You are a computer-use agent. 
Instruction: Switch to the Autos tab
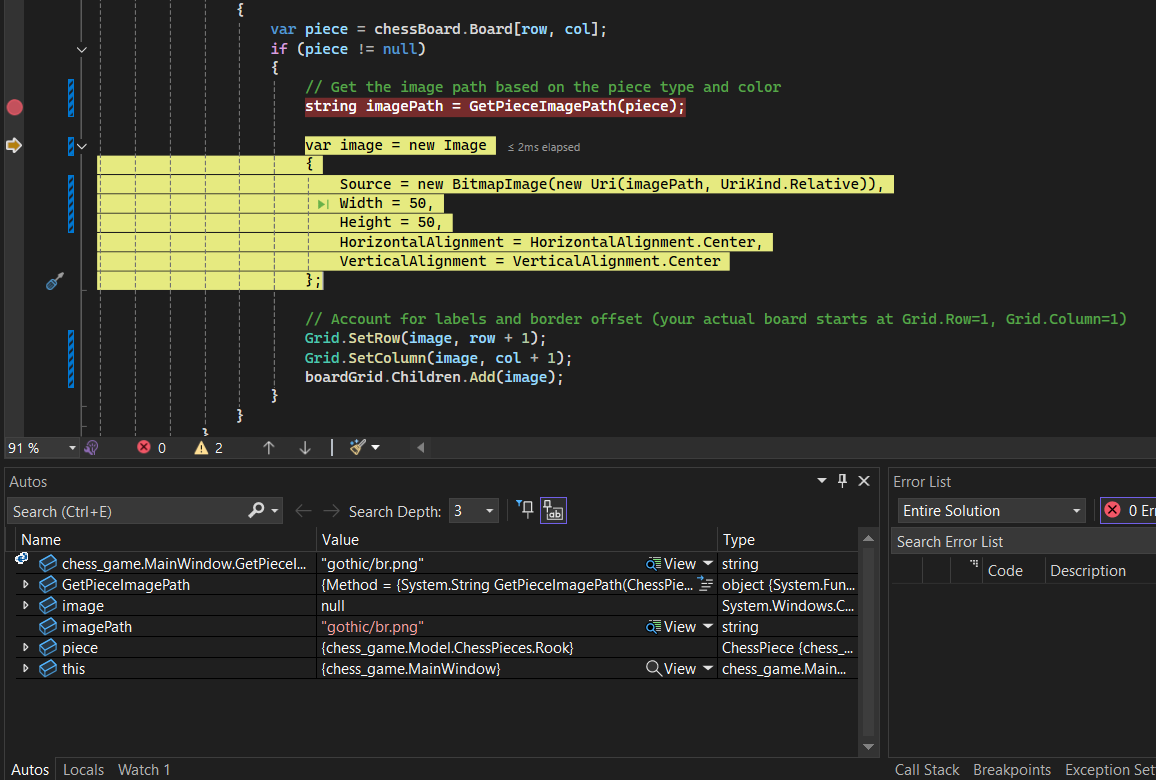pyautogui.click(x=30, y=770)
